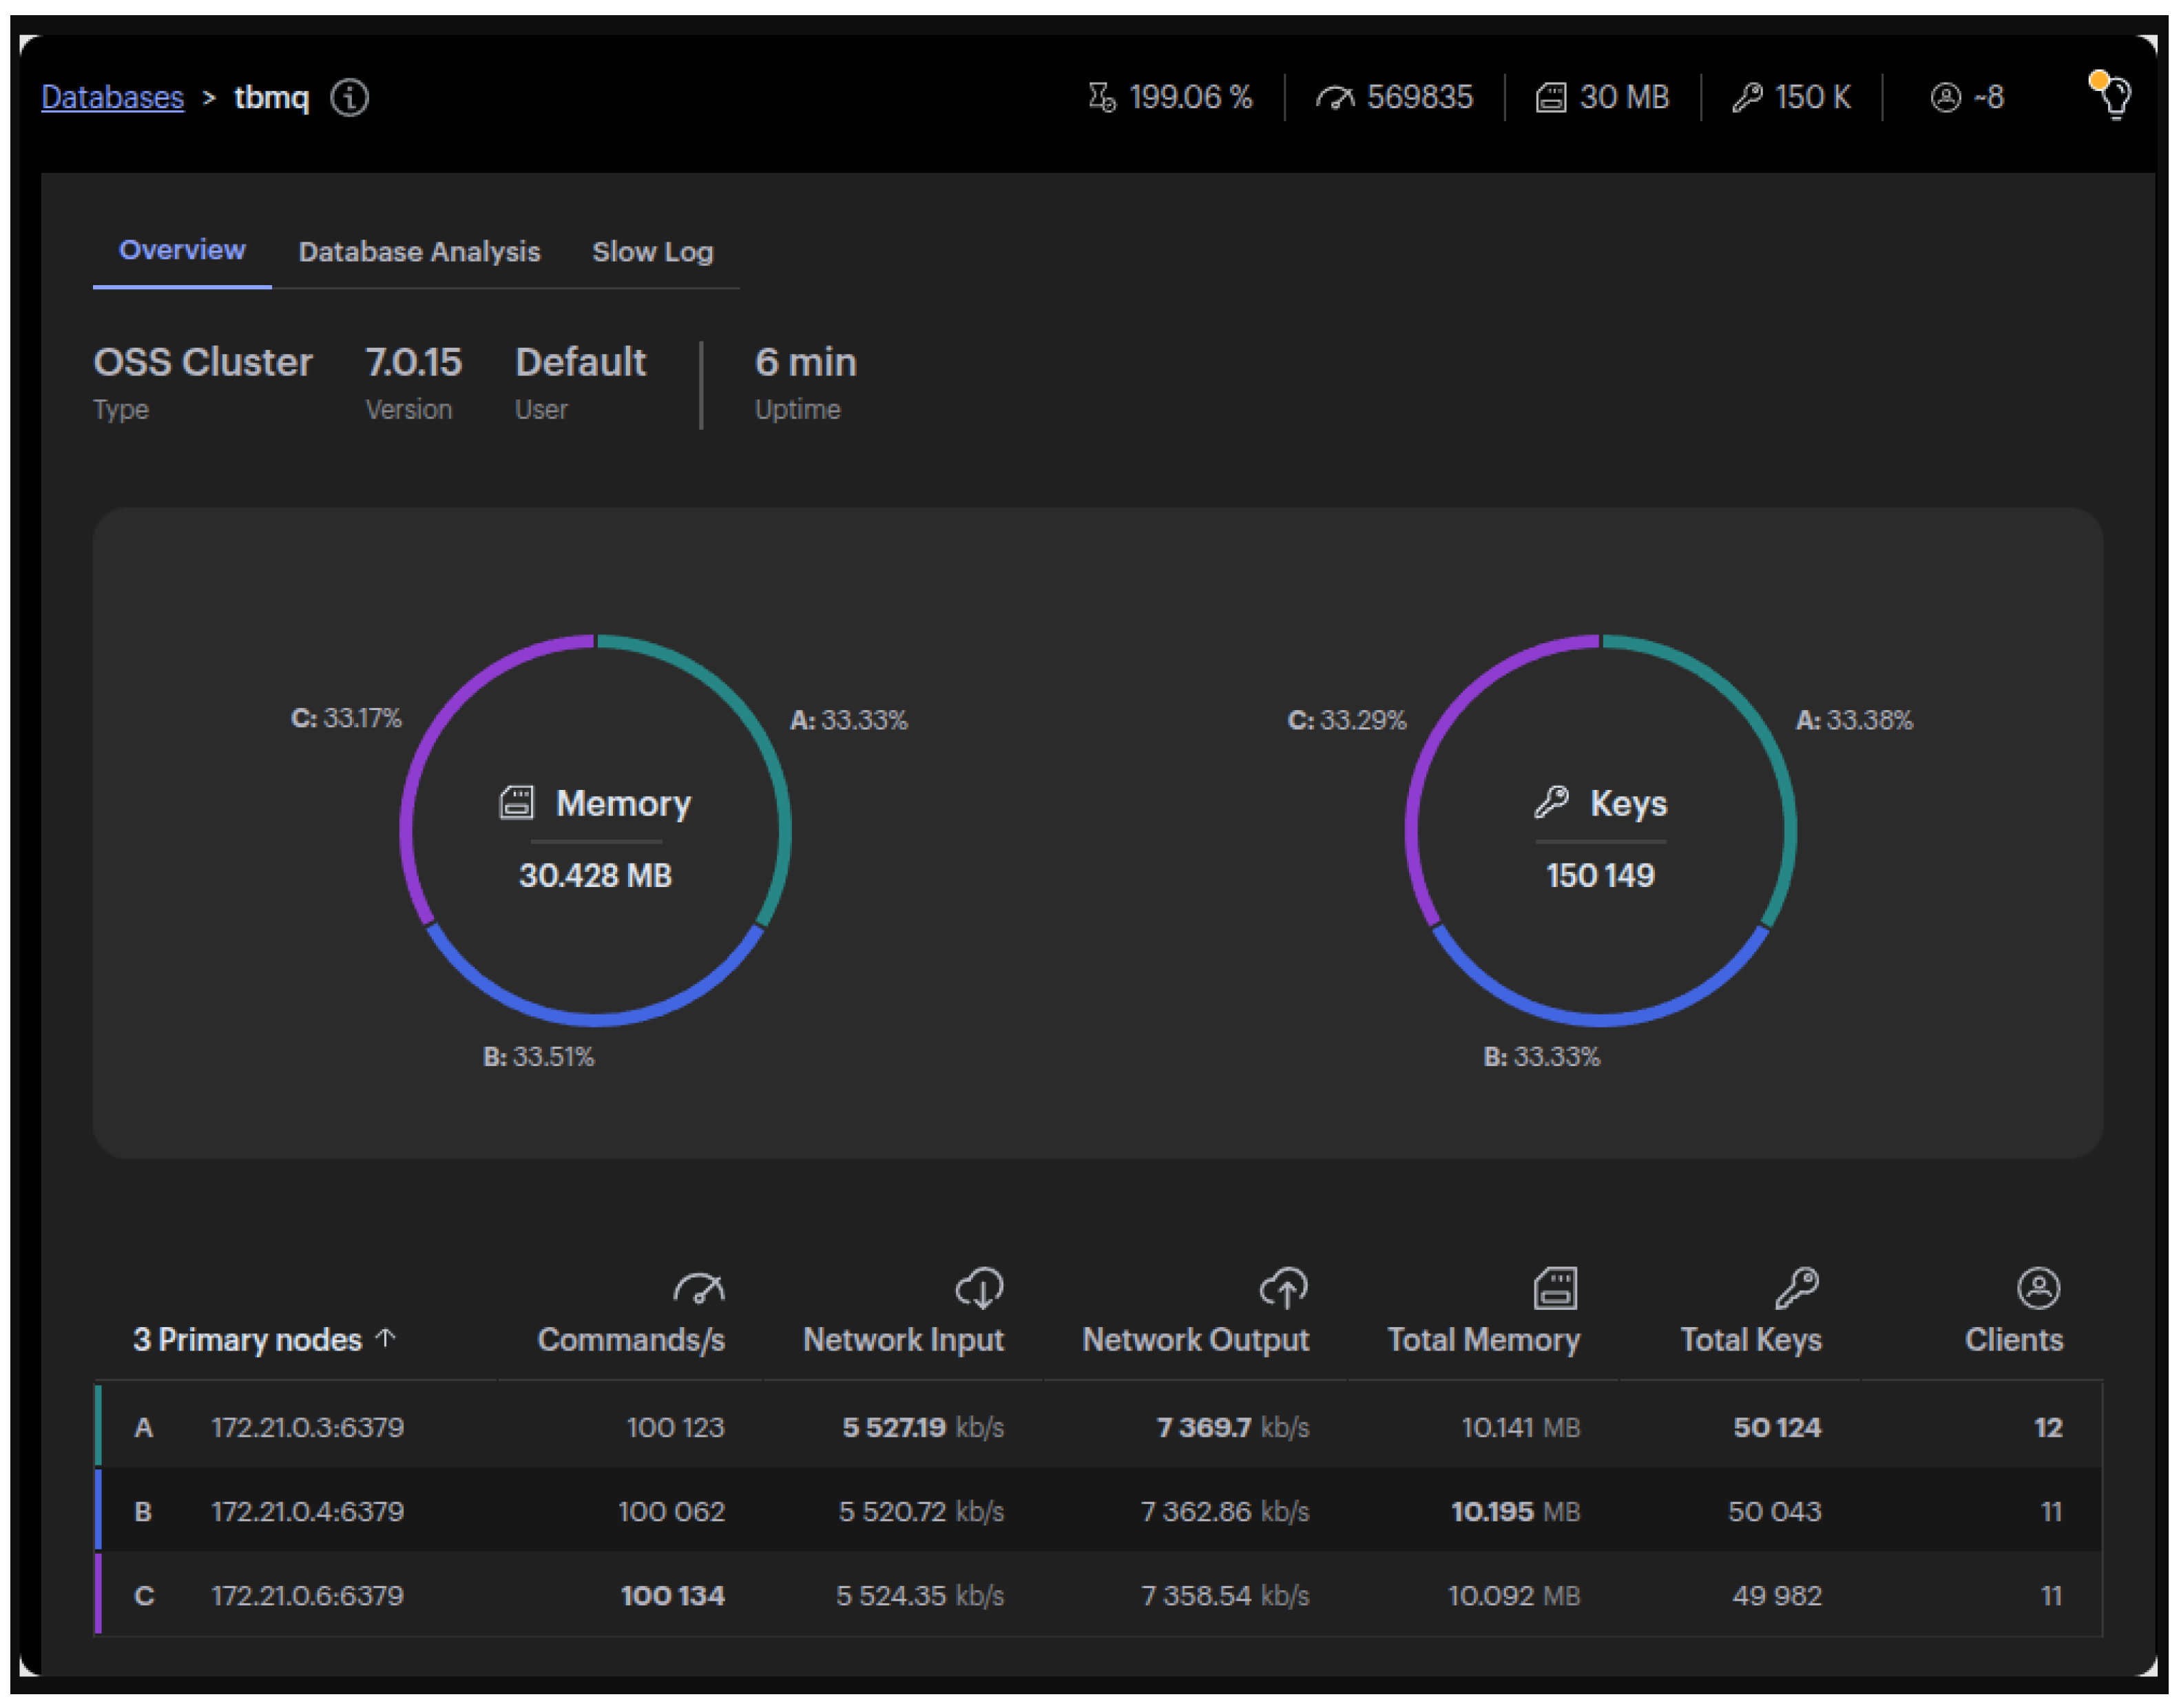The image size is (2179, 1708).
Task: Click the connected clients icon in header
Action: click(1946, 98)
